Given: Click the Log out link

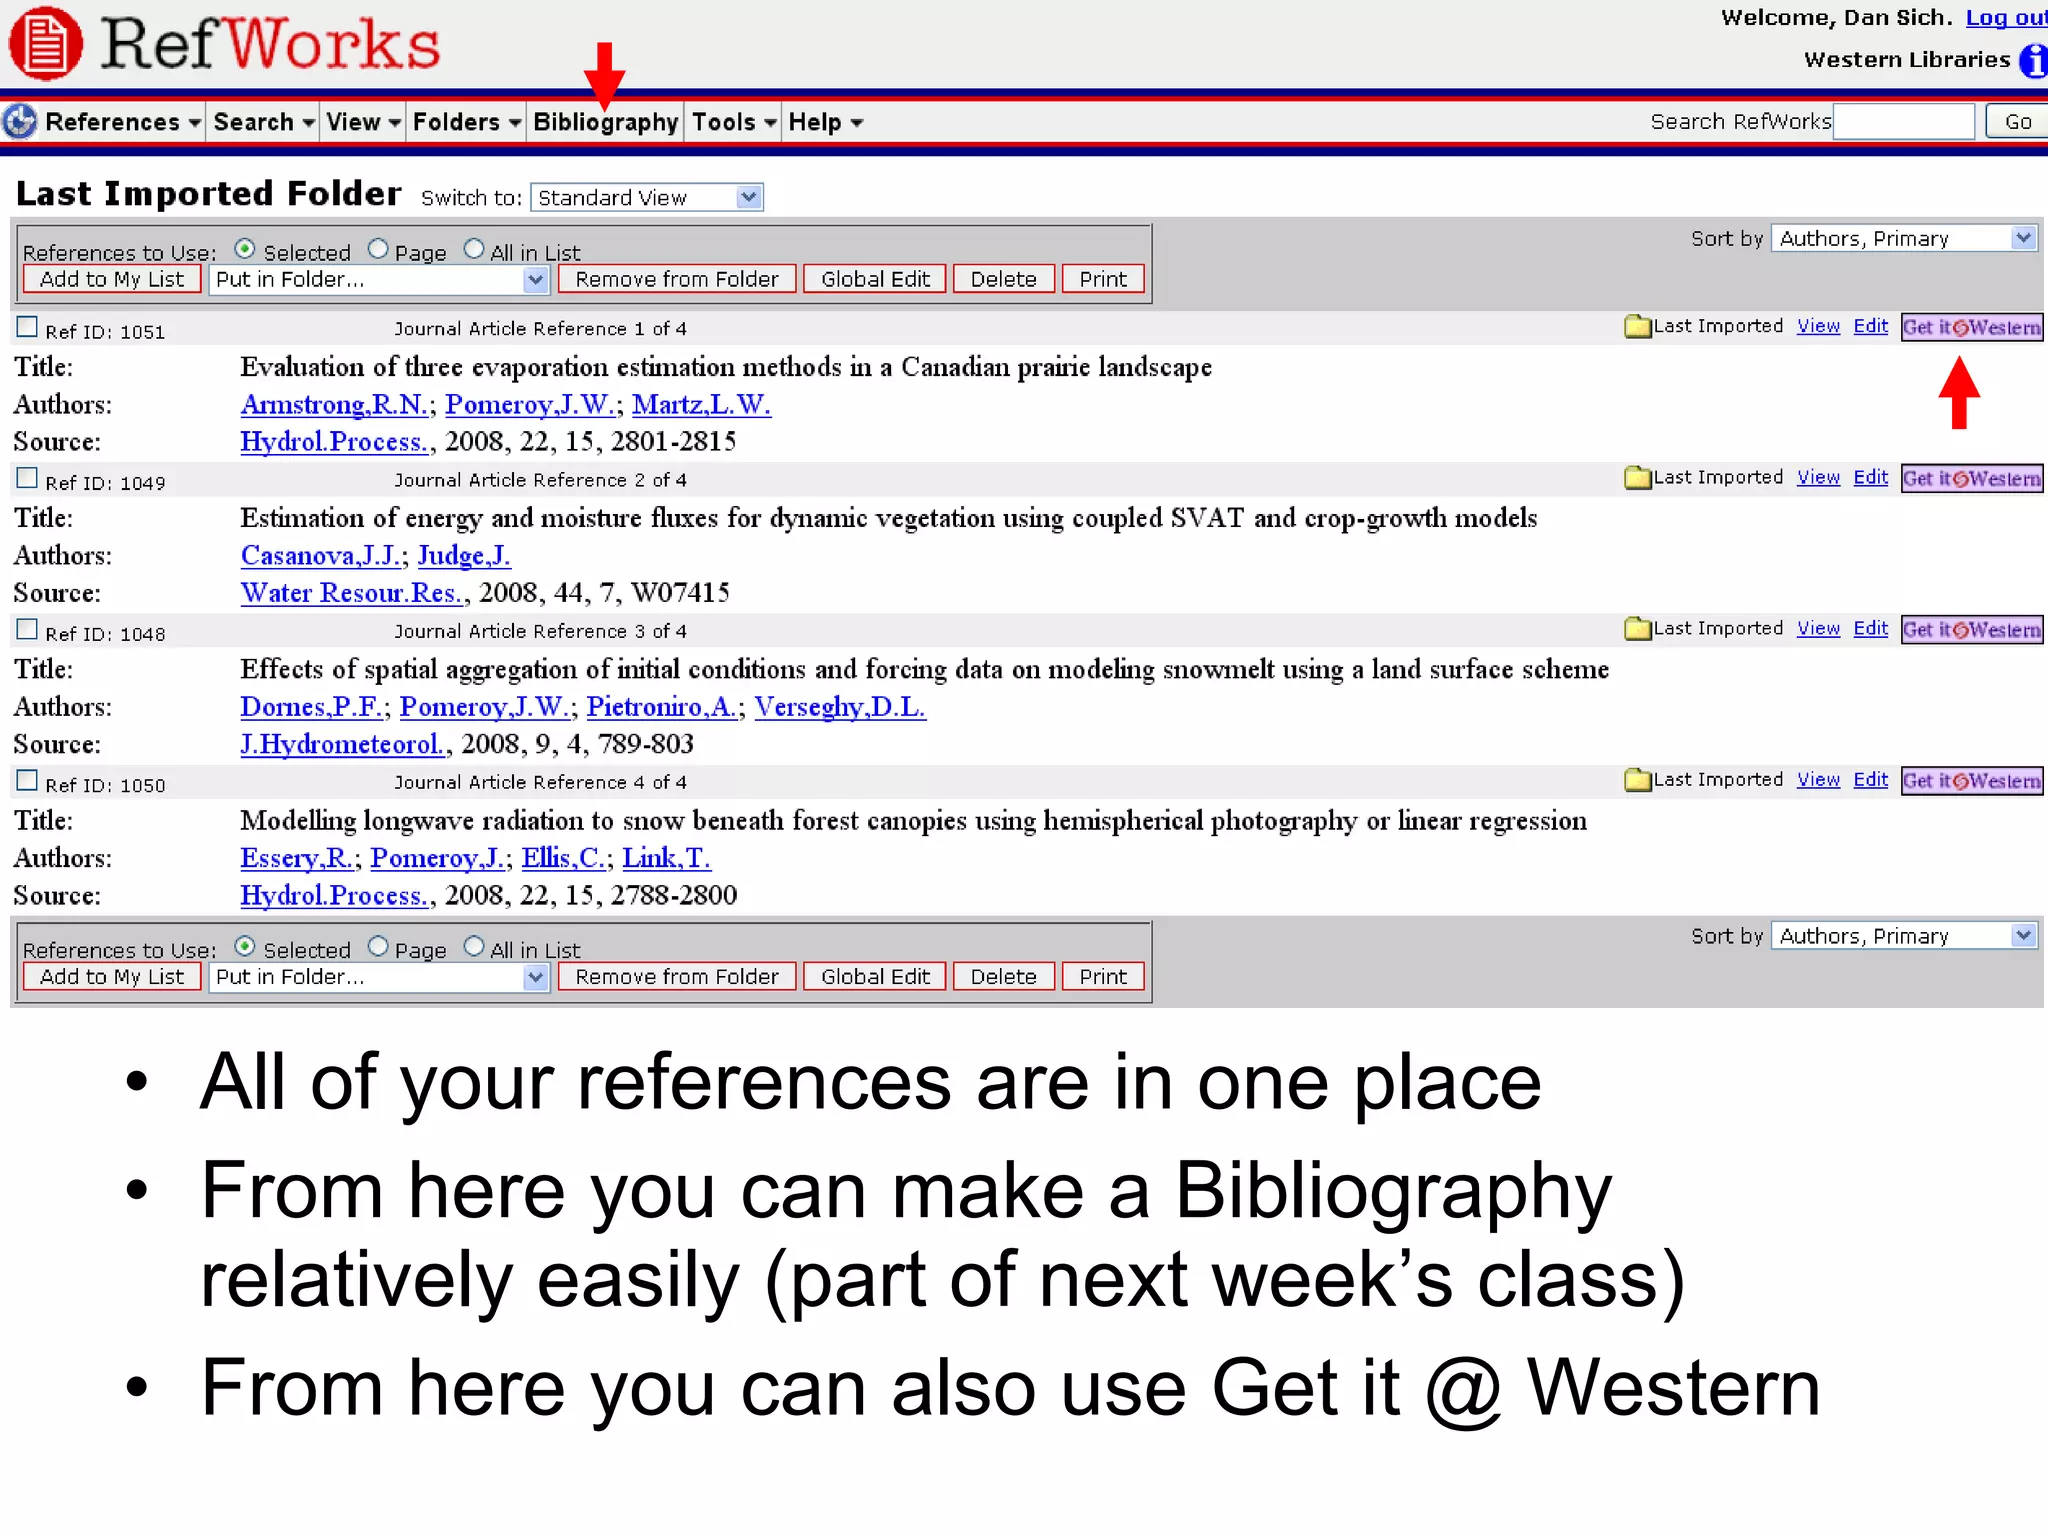Looking at the screenshot, I should click(2006, 18).
